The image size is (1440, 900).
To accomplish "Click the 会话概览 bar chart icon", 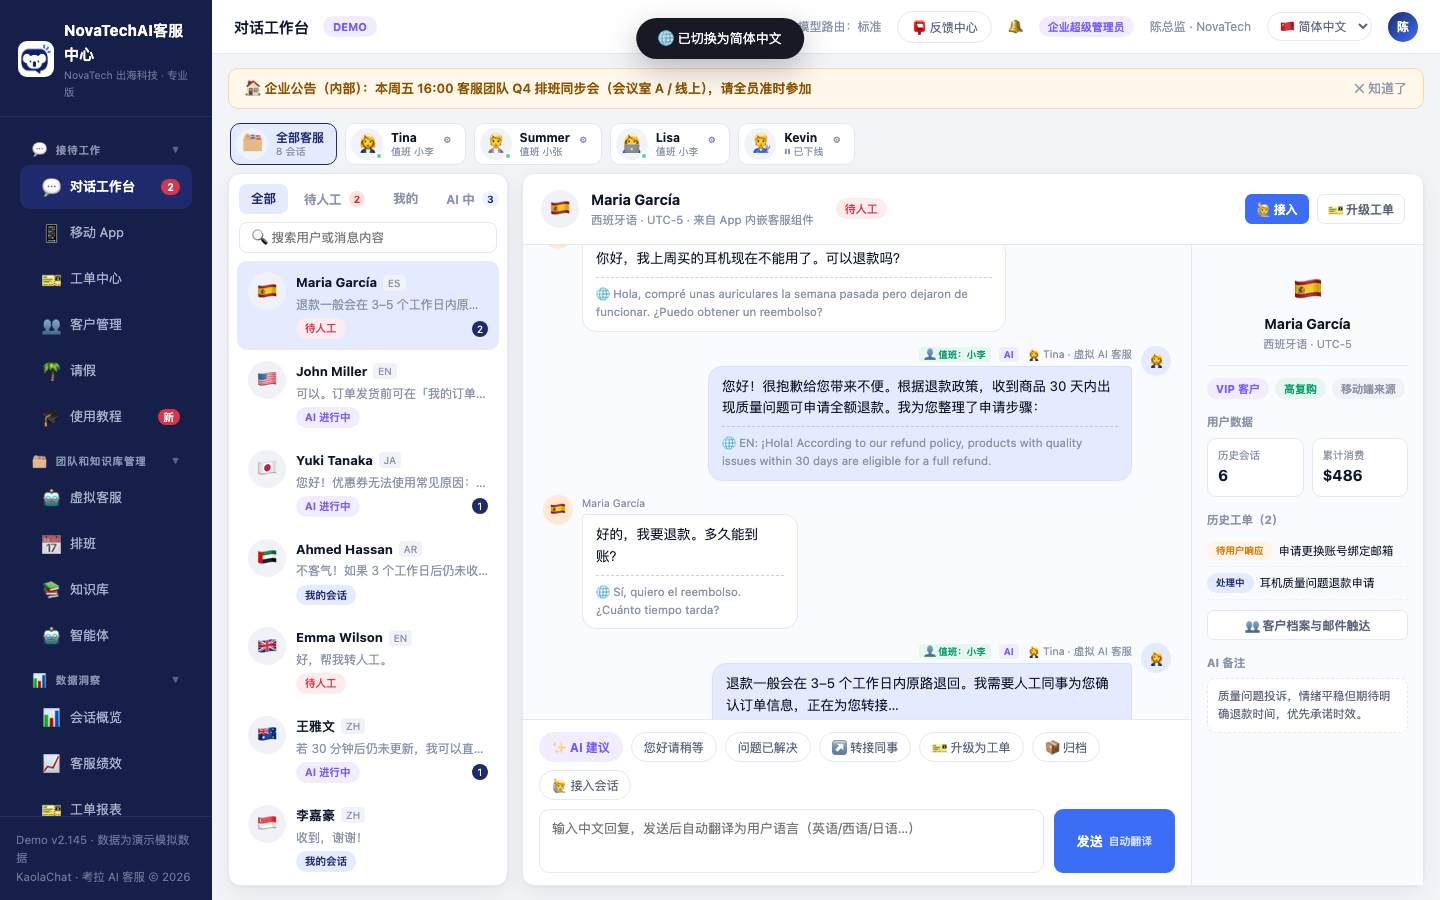I will [x=51, y=718].
